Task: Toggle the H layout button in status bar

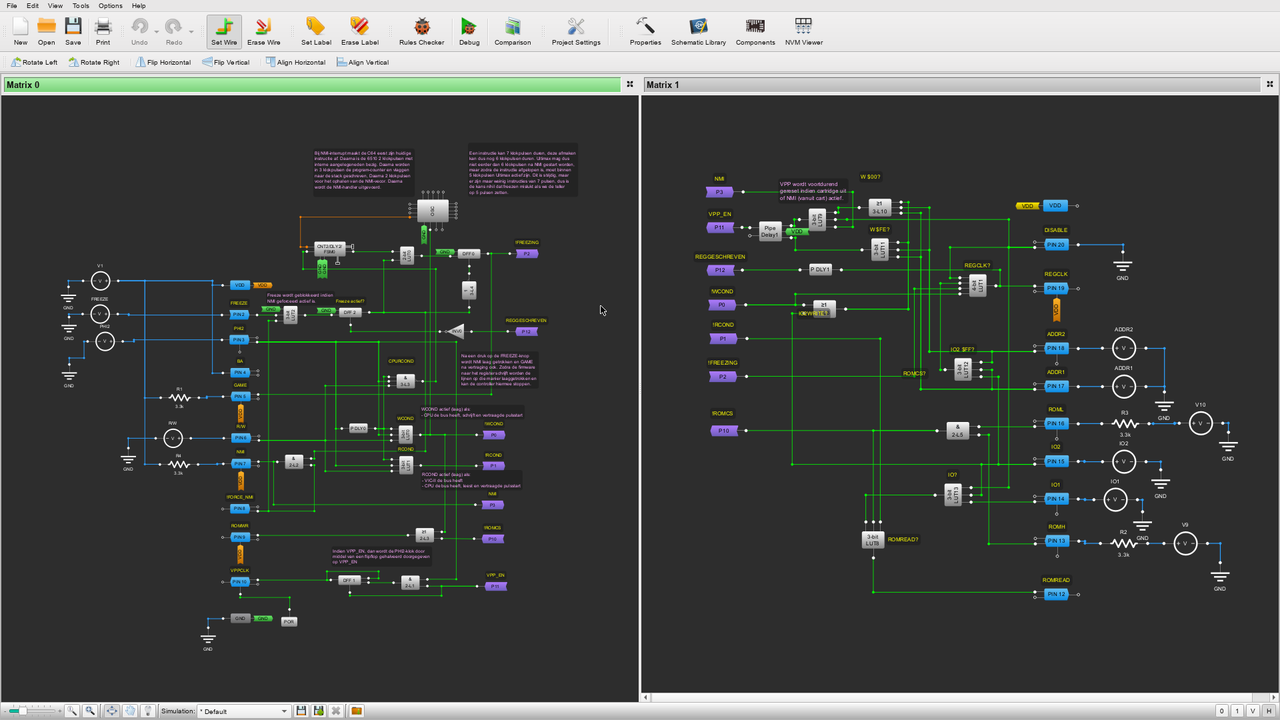Action: tap(1270, 711)
